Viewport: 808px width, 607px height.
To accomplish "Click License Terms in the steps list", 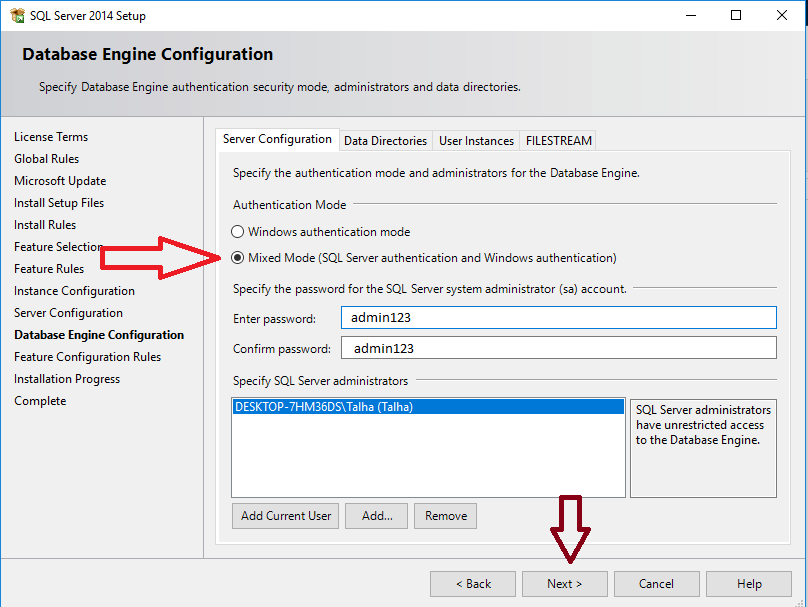I will pos(51,137).
